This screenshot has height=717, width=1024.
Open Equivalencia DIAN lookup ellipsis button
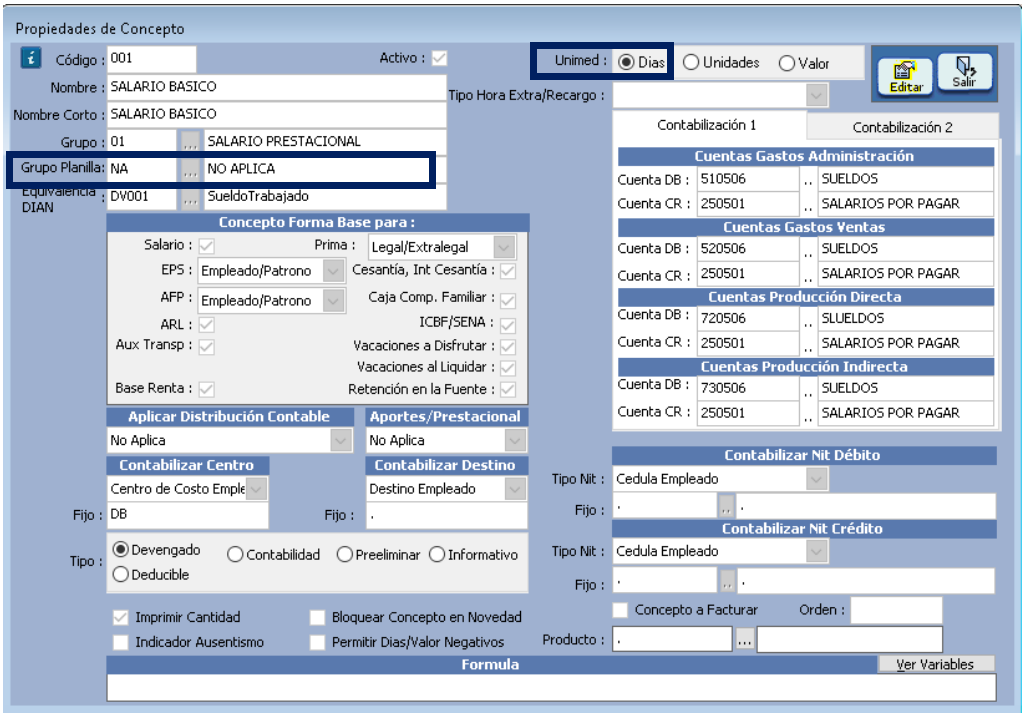click(x=190, y=197)
